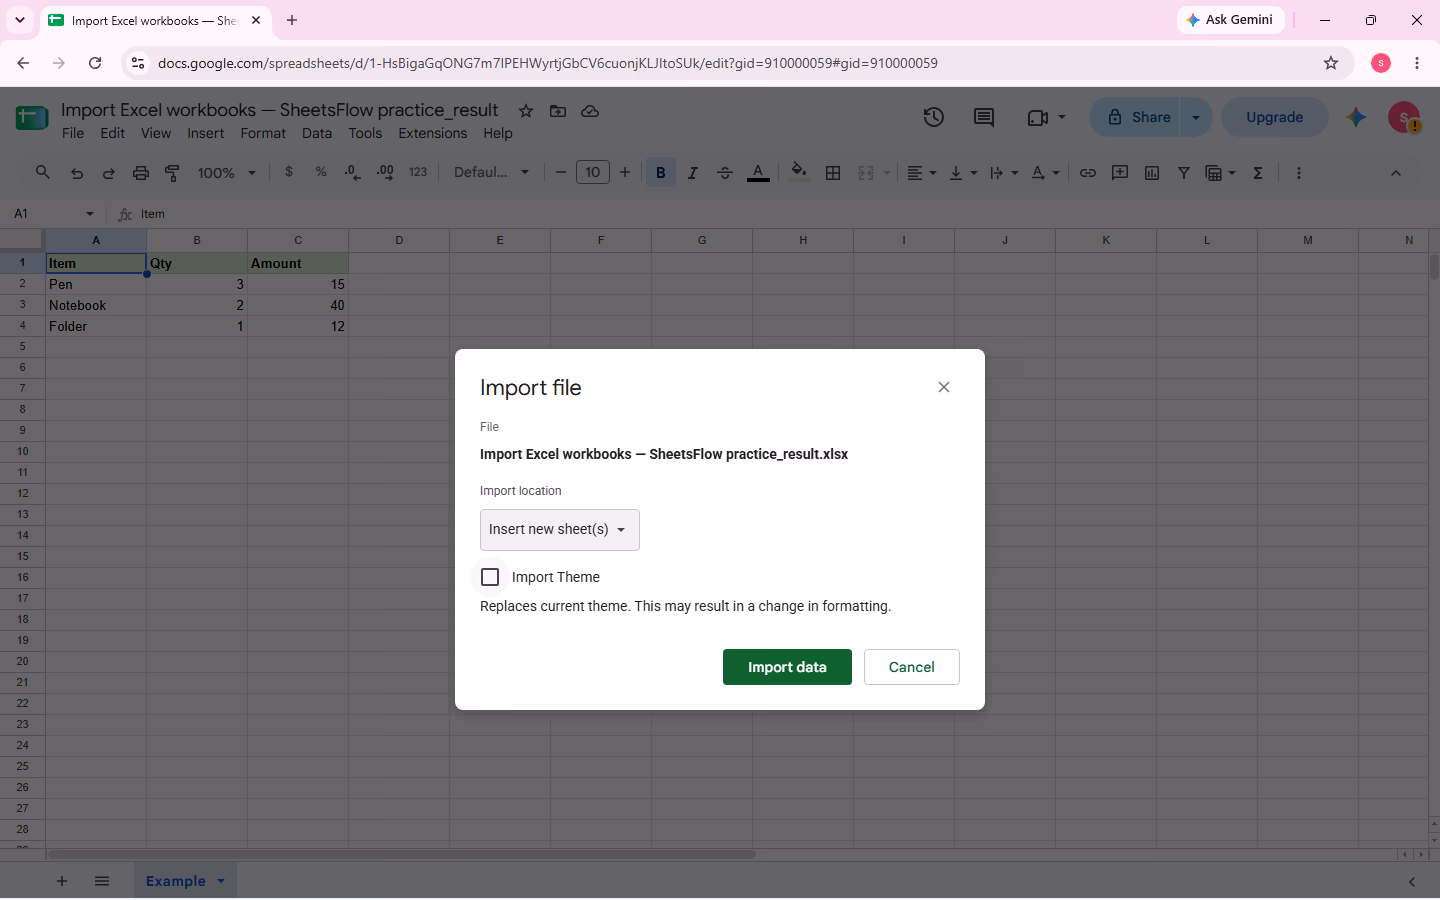Enable the Import Theme checkbox

click(x=490, y=577)
